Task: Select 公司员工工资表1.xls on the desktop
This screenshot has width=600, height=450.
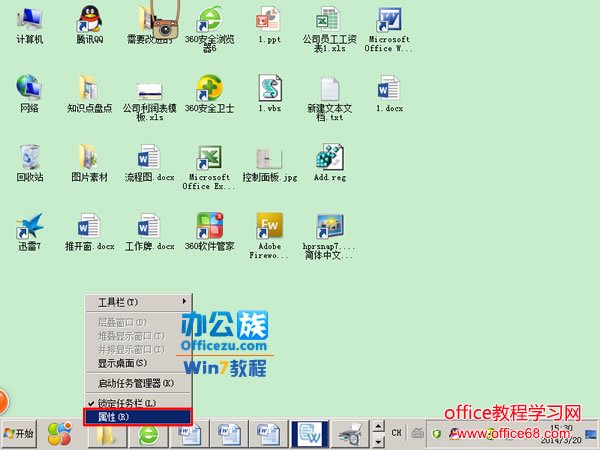Action: [x=329, y=29]
